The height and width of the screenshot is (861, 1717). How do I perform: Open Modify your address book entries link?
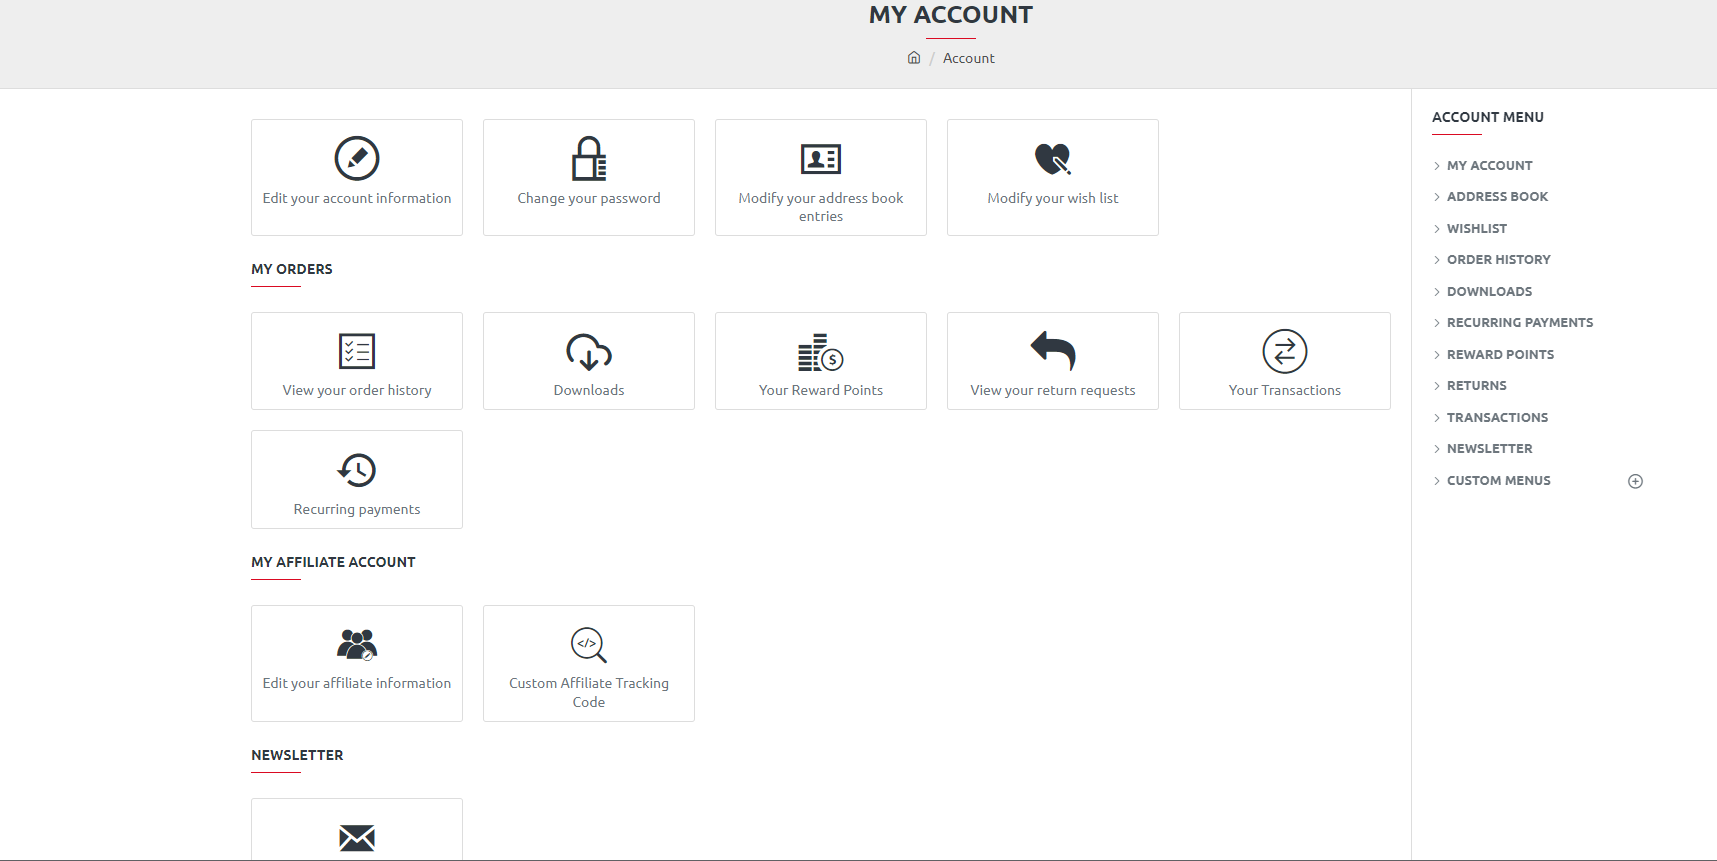(x=821, y=207)
